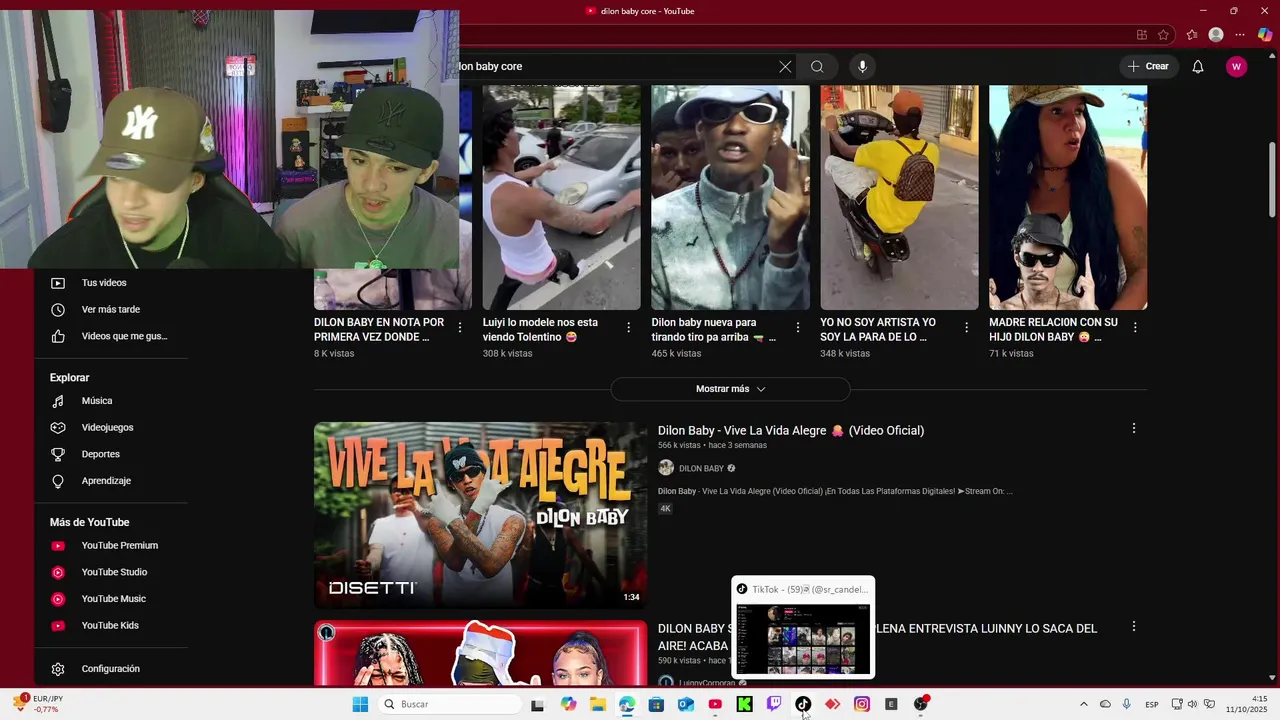Open the Vive La Vida Alegre video title
The image size is (1280, 720).
coord(790,431)
